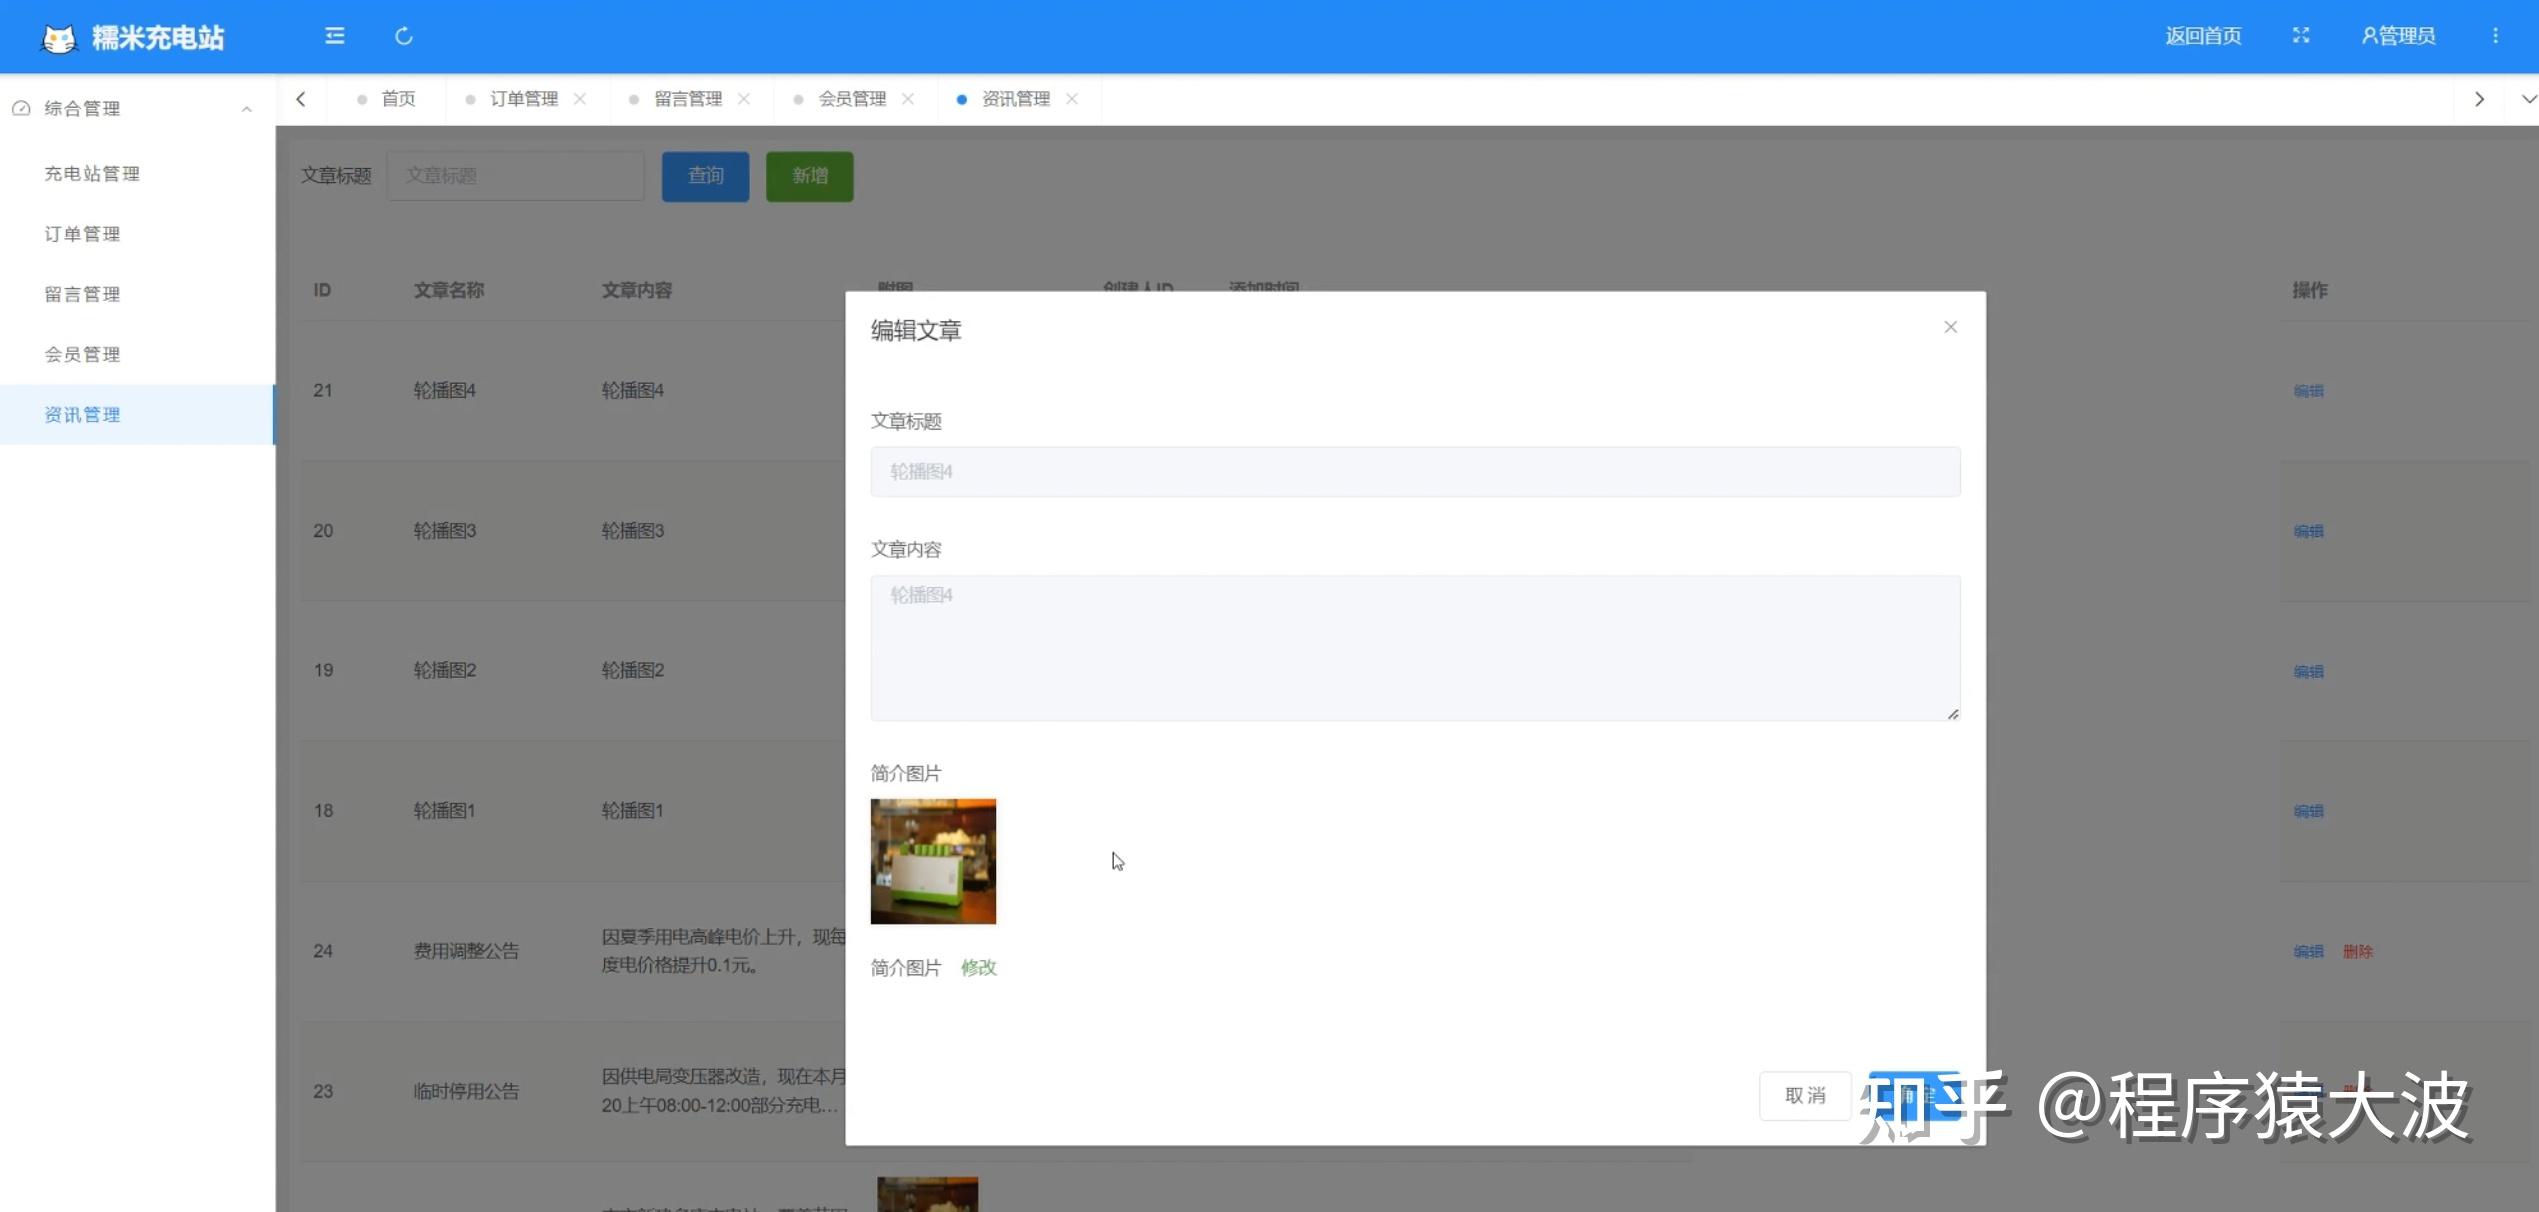Click 返回首页 in the top bar

(x=2203, y=35)
